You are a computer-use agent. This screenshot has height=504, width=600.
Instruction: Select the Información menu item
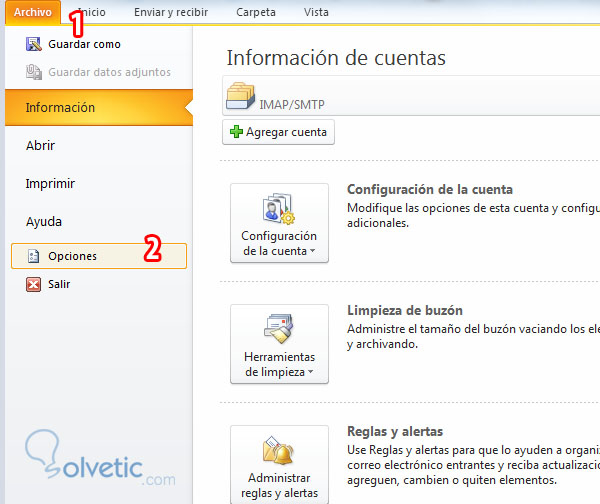(x=99, y=108)
